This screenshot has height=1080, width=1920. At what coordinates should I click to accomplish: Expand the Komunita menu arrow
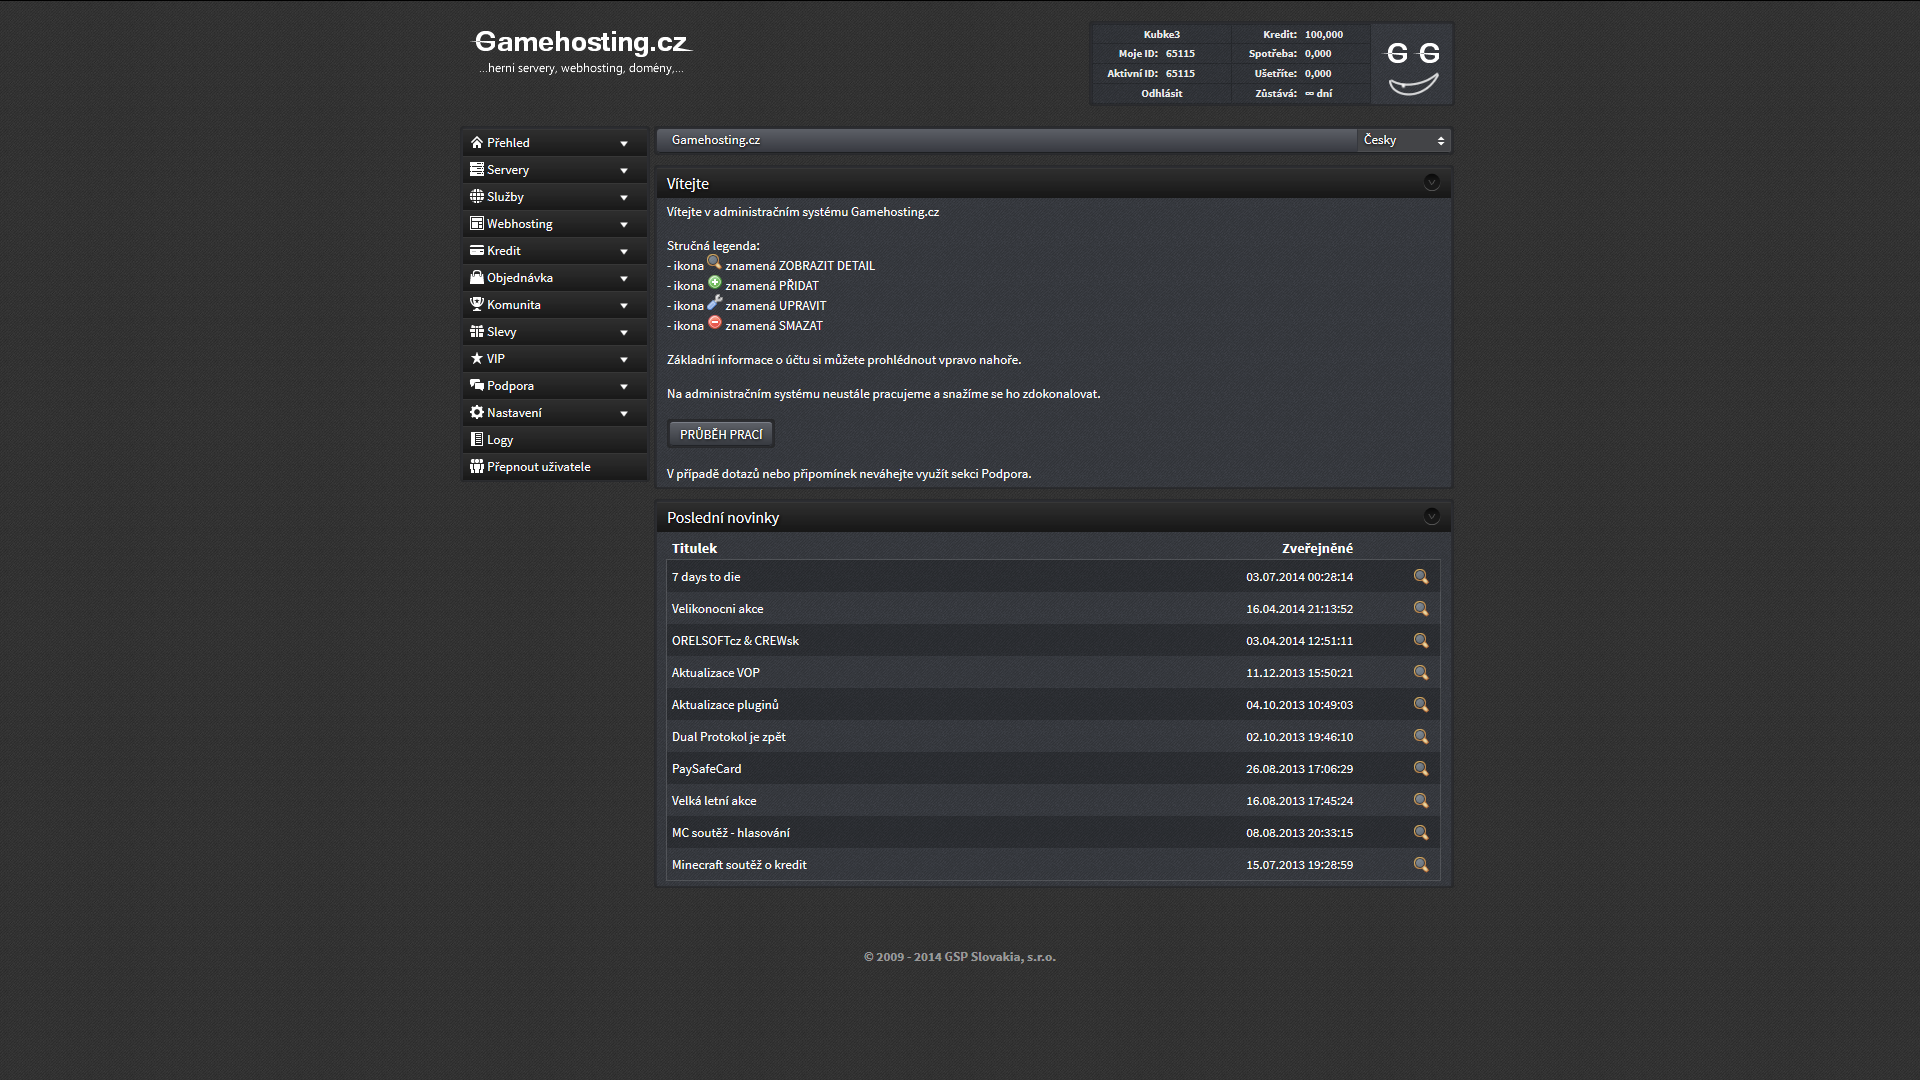624,305
